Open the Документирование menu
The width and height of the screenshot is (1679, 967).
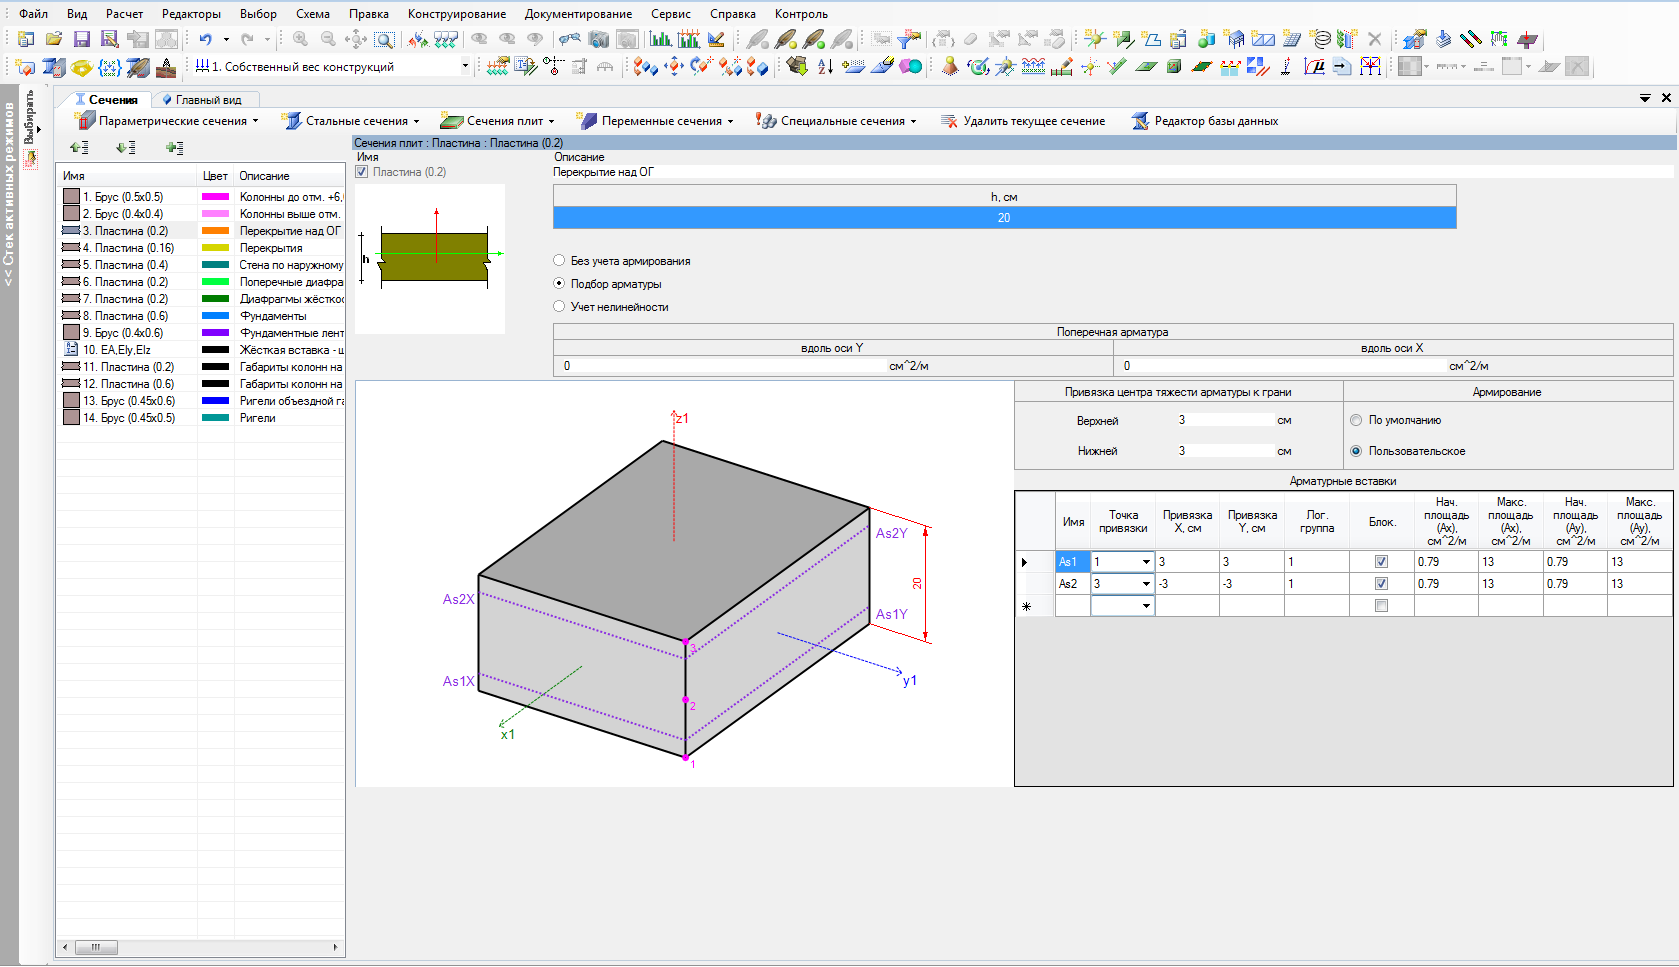tap(578, 14)
